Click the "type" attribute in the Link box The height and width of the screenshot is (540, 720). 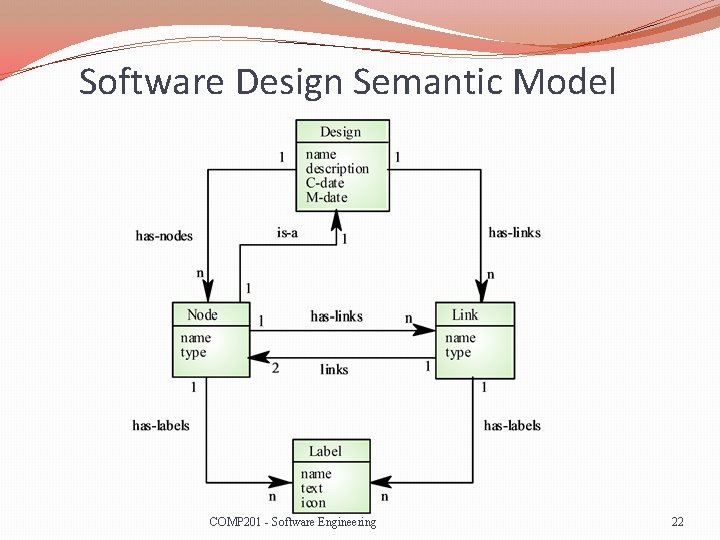coord(458,353)
